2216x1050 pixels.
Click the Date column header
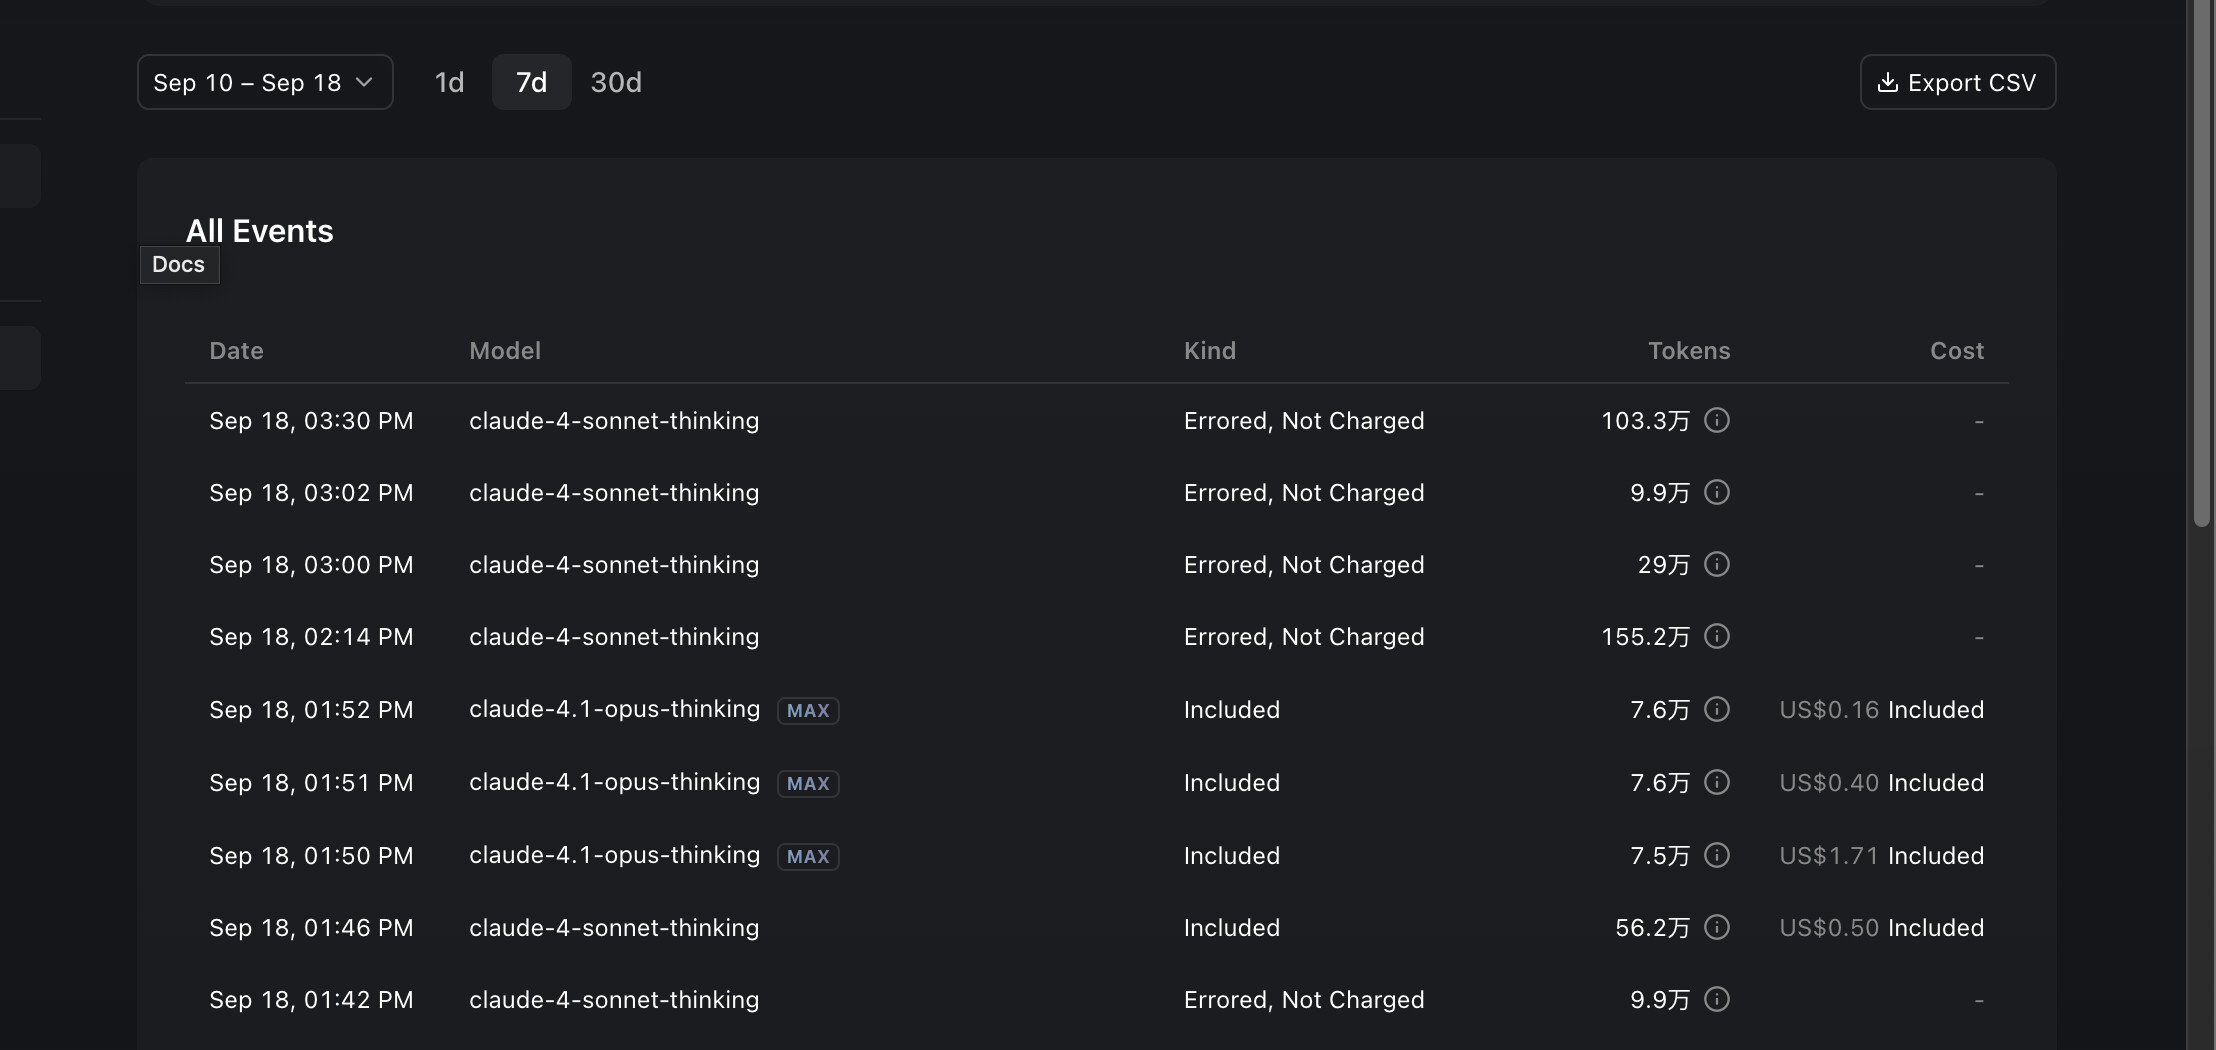tap(237, 351)
